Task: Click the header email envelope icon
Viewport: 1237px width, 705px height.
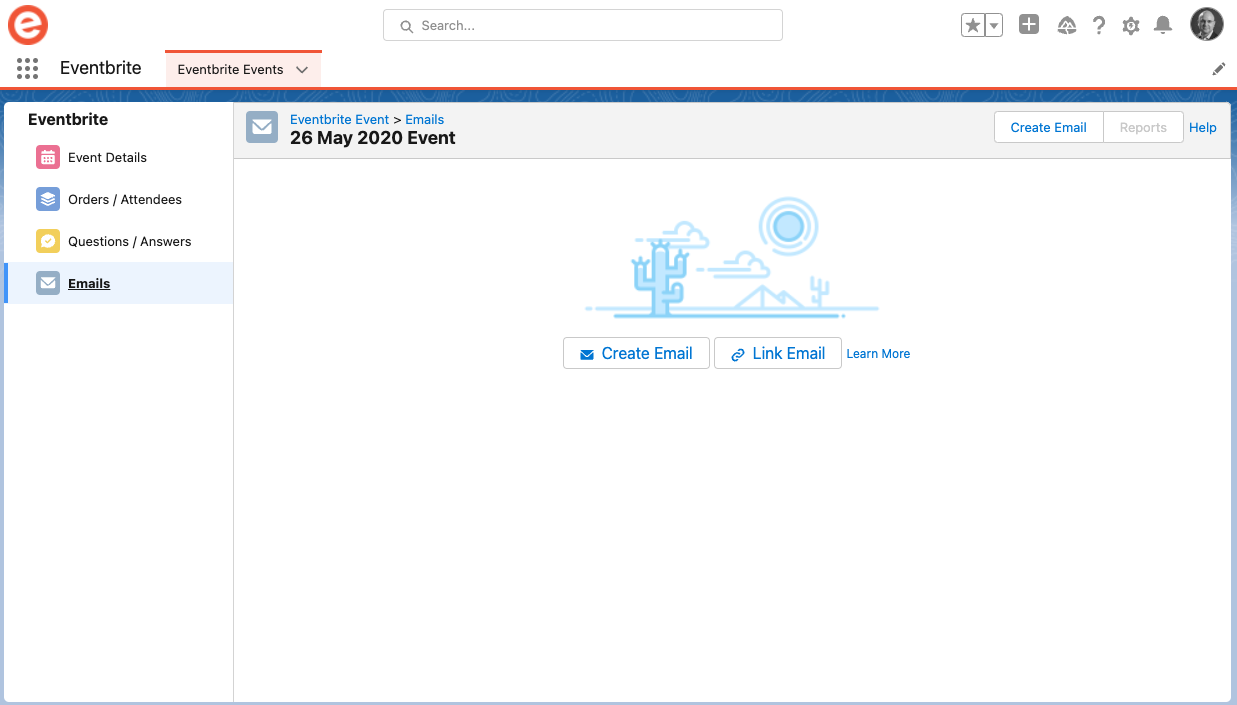Action: 262,127
